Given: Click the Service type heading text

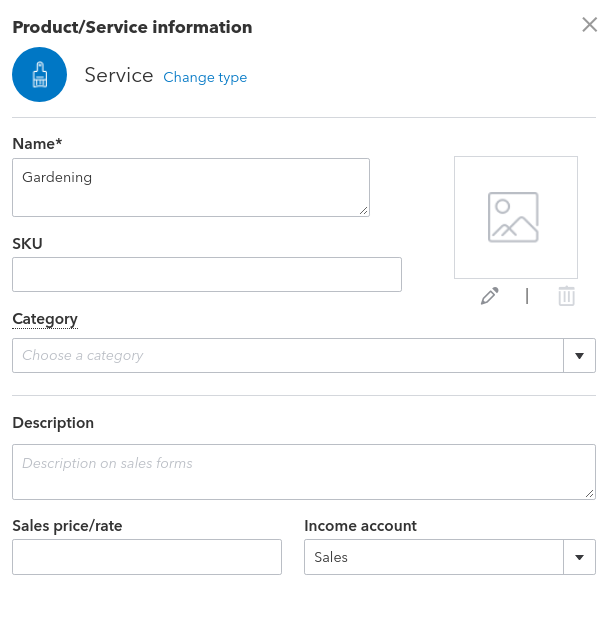Looking at the screenshot, I should tap(118, 75).
